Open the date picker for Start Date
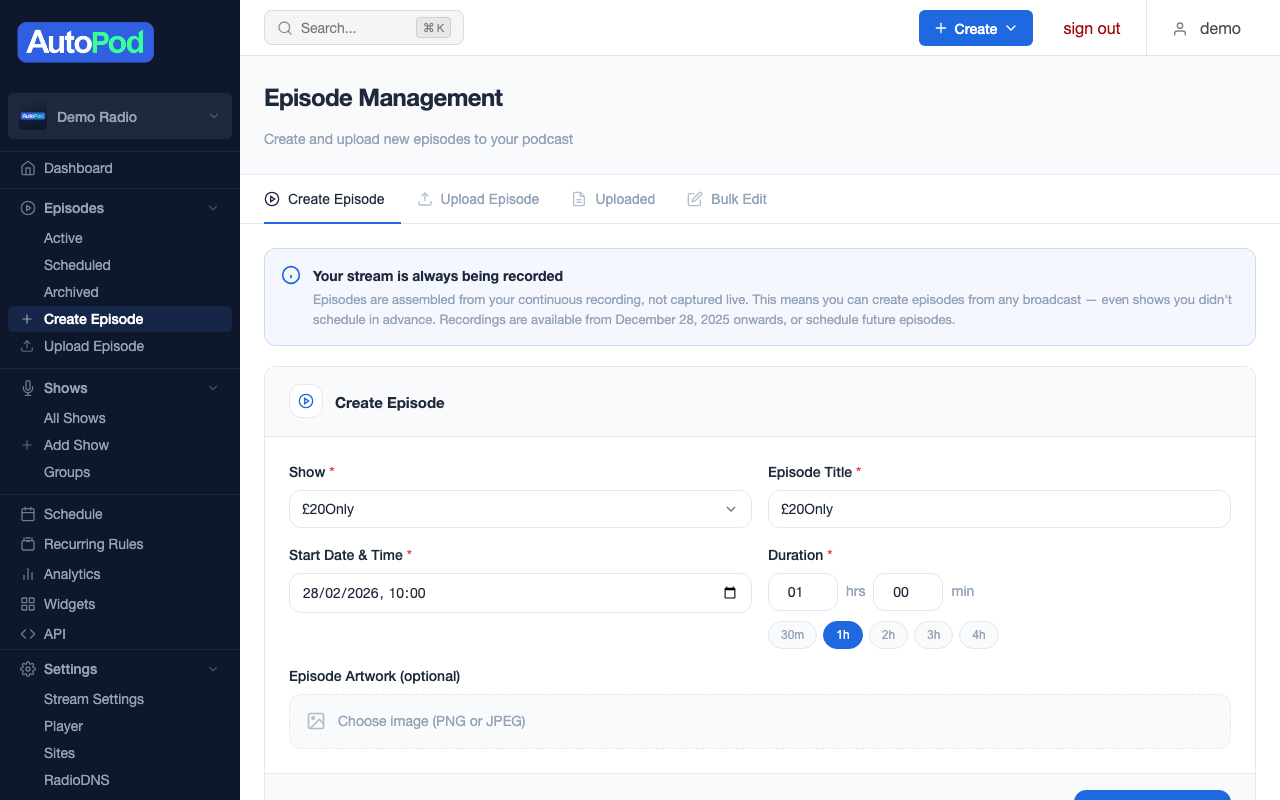Viewport: 1280px width, 800px height. [x=729, y=592]
